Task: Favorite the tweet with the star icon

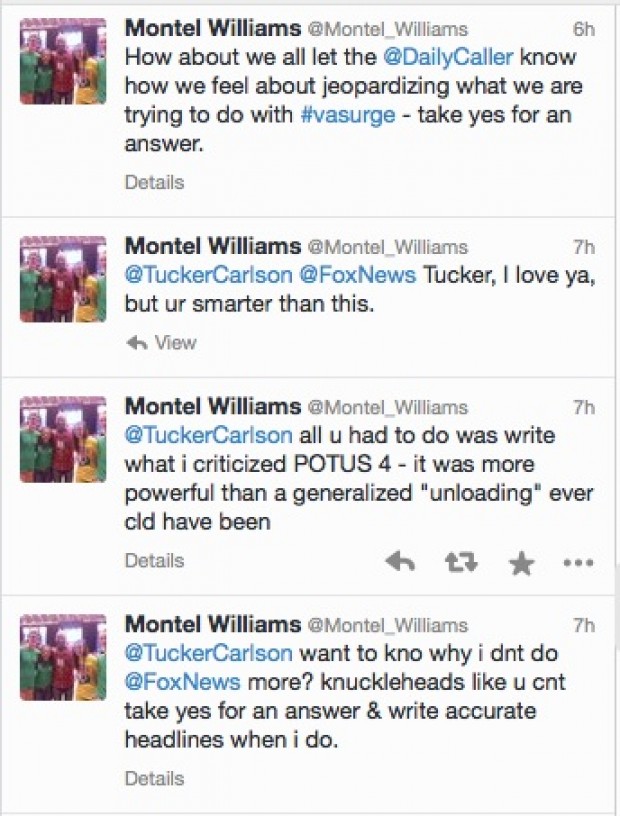Action: coord(522,563)
